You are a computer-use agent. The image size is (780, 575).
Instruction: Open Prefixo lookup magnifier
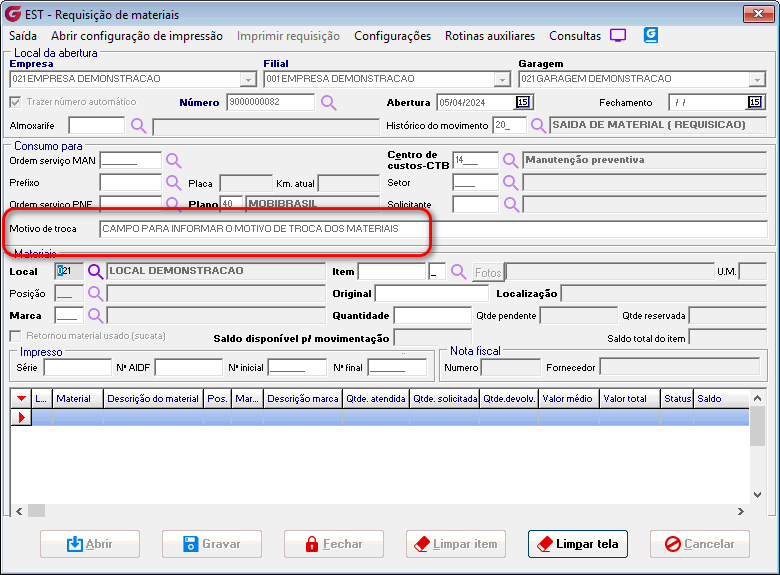(x=173, y=183)
